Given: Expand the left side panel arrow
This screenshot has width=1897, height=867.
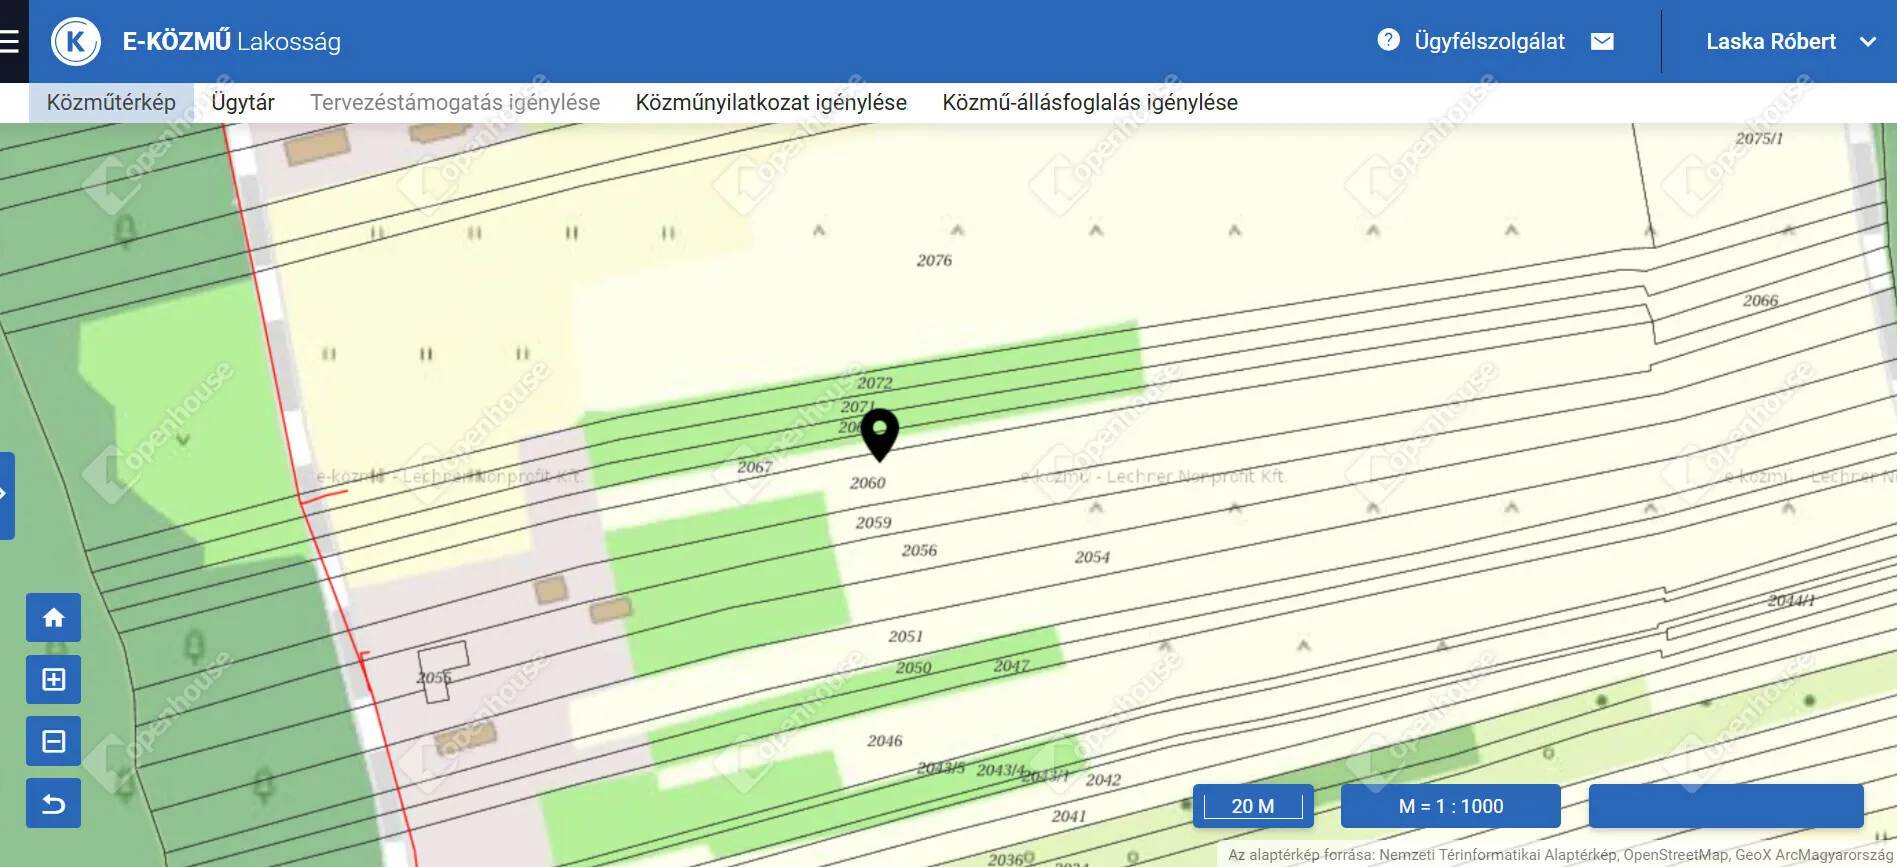Looking at the screenshot, I should 6,495.
